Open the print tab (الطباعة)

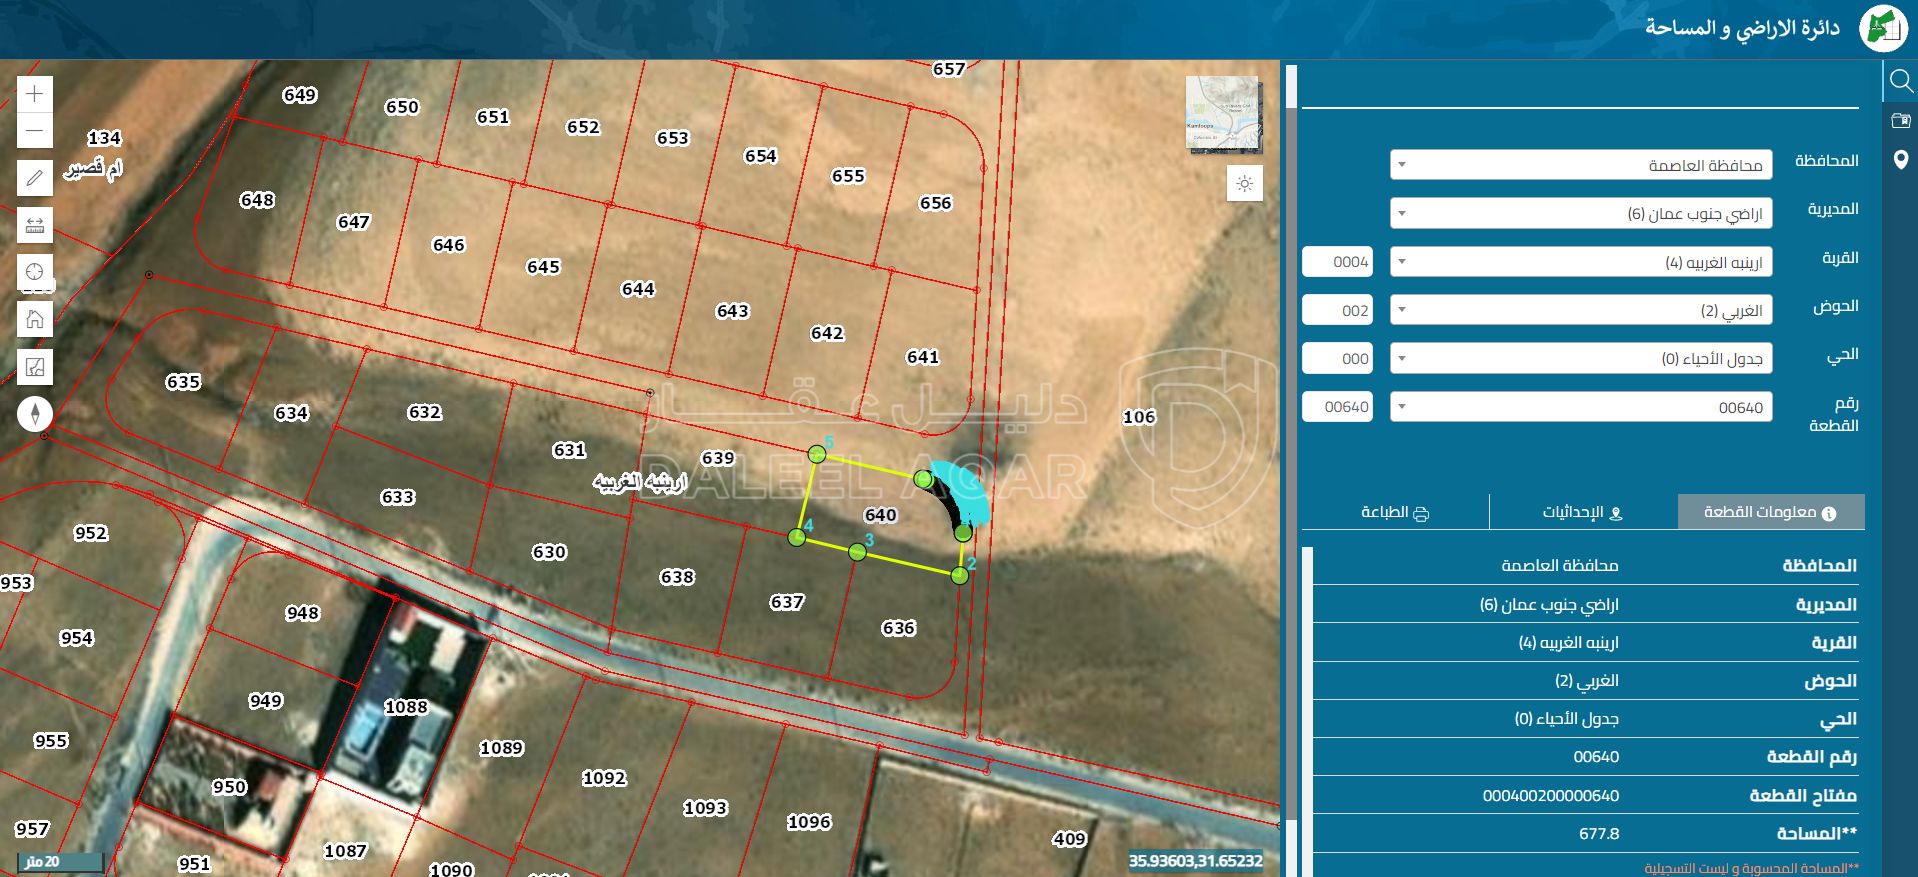tap(1395, 512)
